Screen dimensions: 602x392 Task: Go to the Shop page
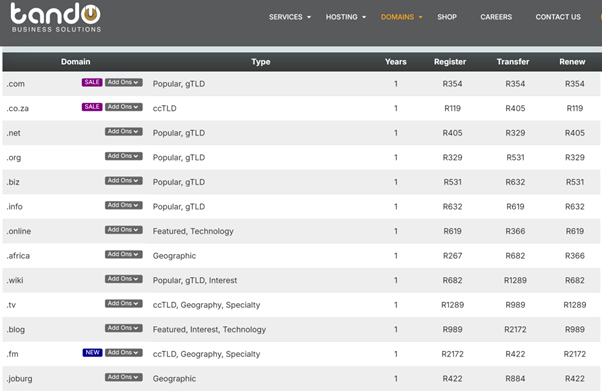click(x=447, y=17)
